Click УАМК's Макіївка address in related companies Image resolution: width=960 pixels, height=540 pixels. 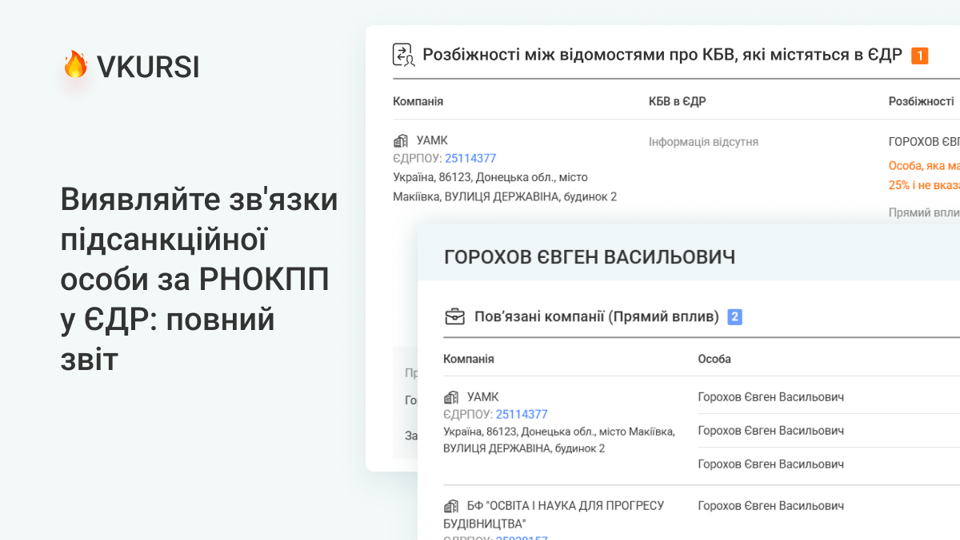pyautogui.click(x=559, y=440)
